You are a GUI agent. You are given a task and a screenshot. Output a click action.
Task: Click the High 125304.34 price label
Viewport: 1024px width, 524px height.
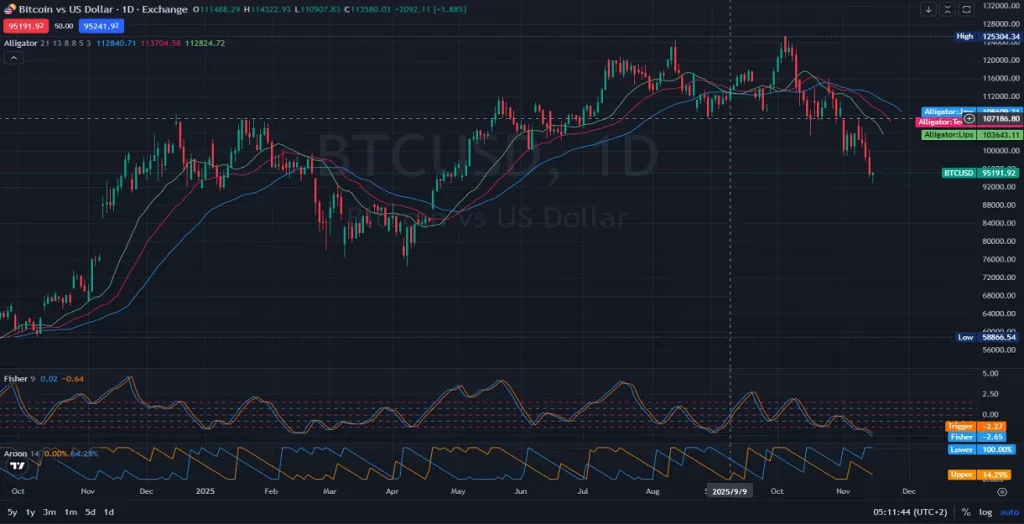point(987,37)
